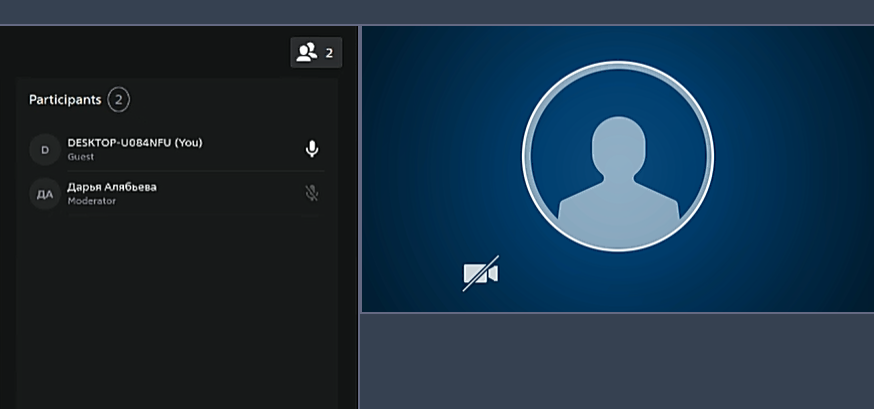Click the participant count number beside people icon

point(329,53)
